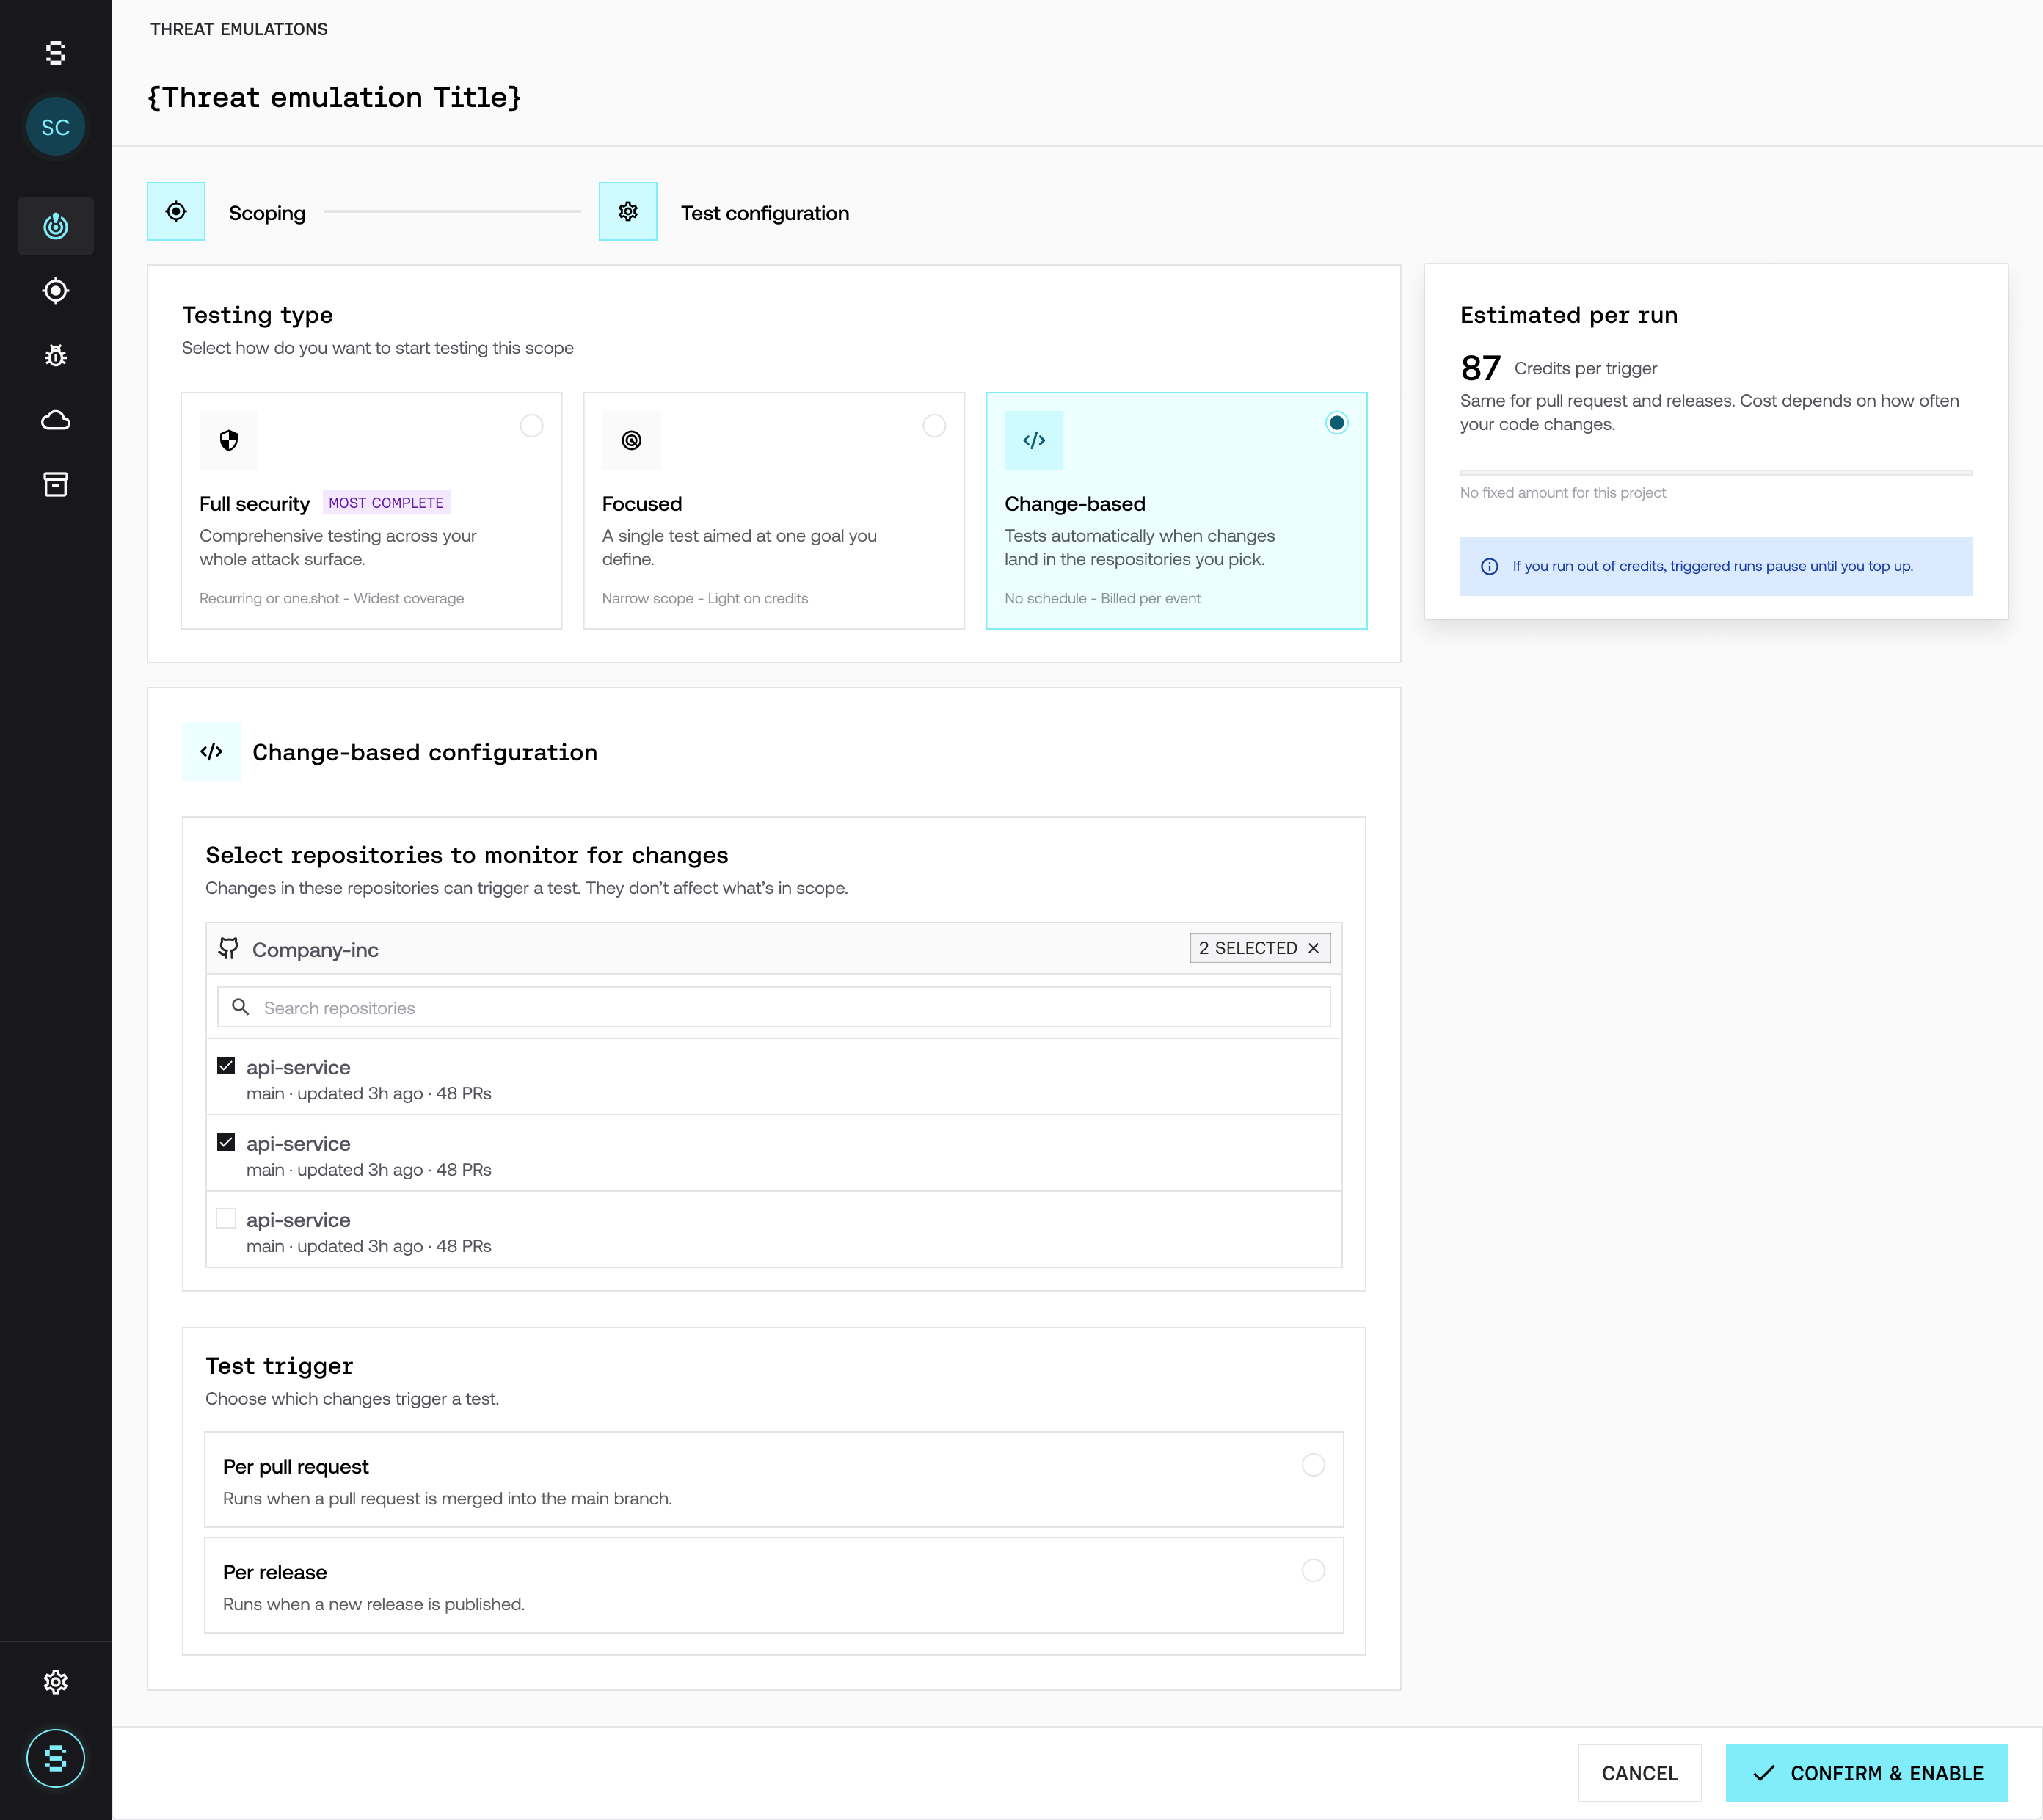2043x1820 pixels.
Task: Click CONFIRM & ENABLE button
Action: click(1866, 1773)
